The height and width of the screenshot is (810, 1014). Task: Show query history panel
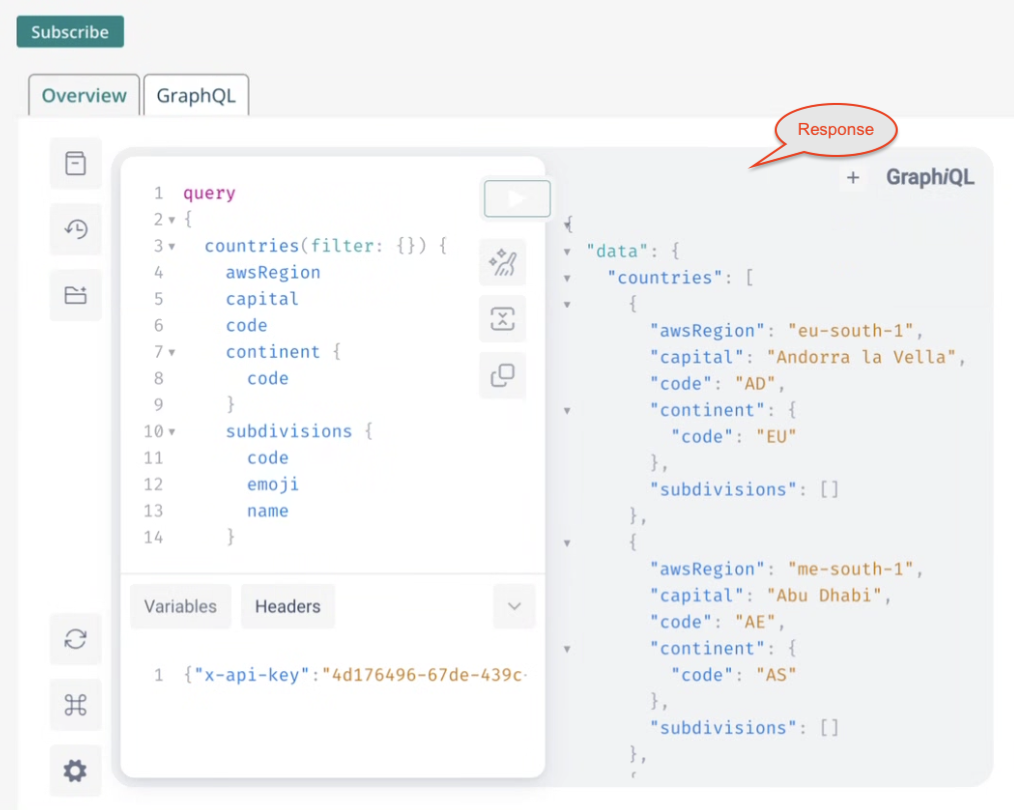click(x=76, y=229)
